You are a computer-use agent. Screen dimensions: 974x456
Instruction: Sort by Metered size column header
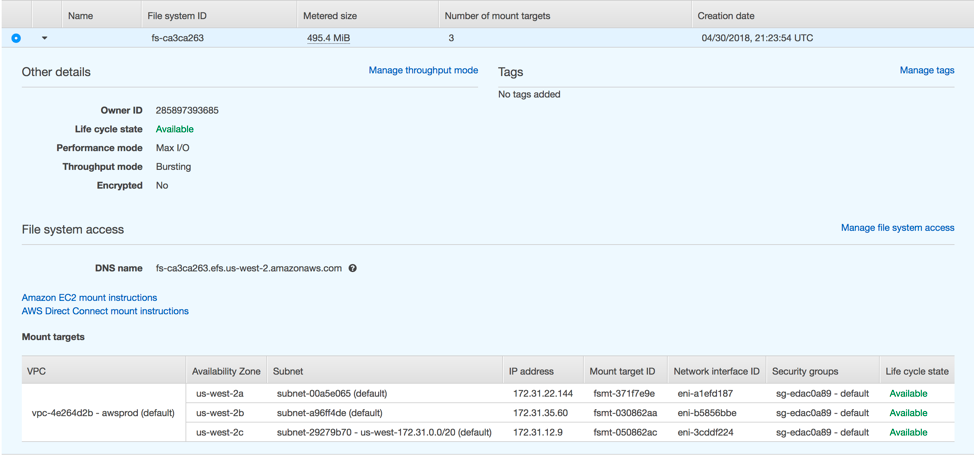(x=328, y=16)
